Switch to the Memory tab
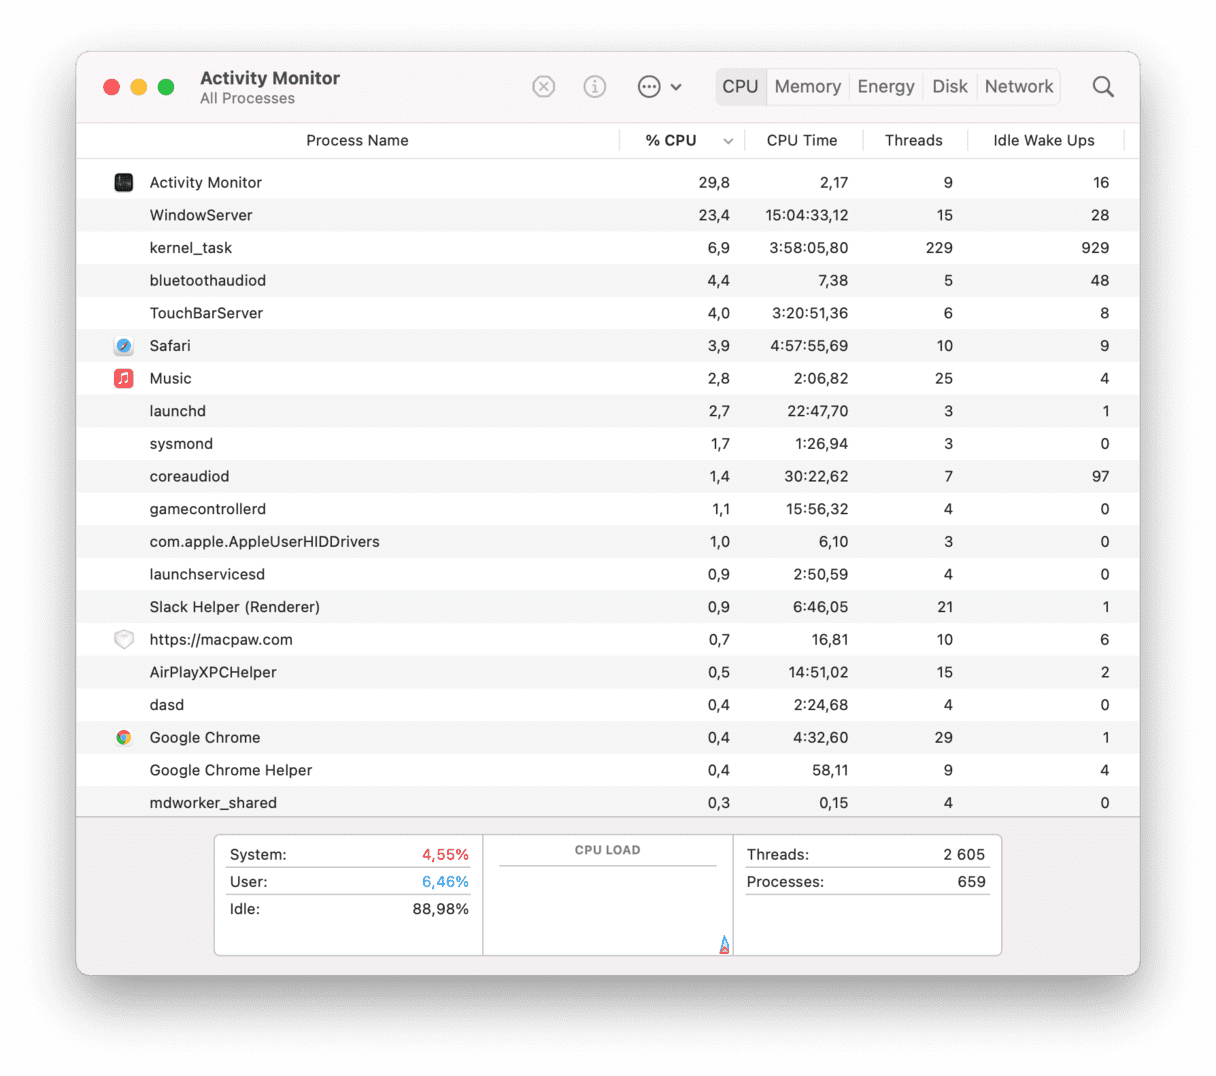This screenshot has height=1076, width=1216. point(807,87)
